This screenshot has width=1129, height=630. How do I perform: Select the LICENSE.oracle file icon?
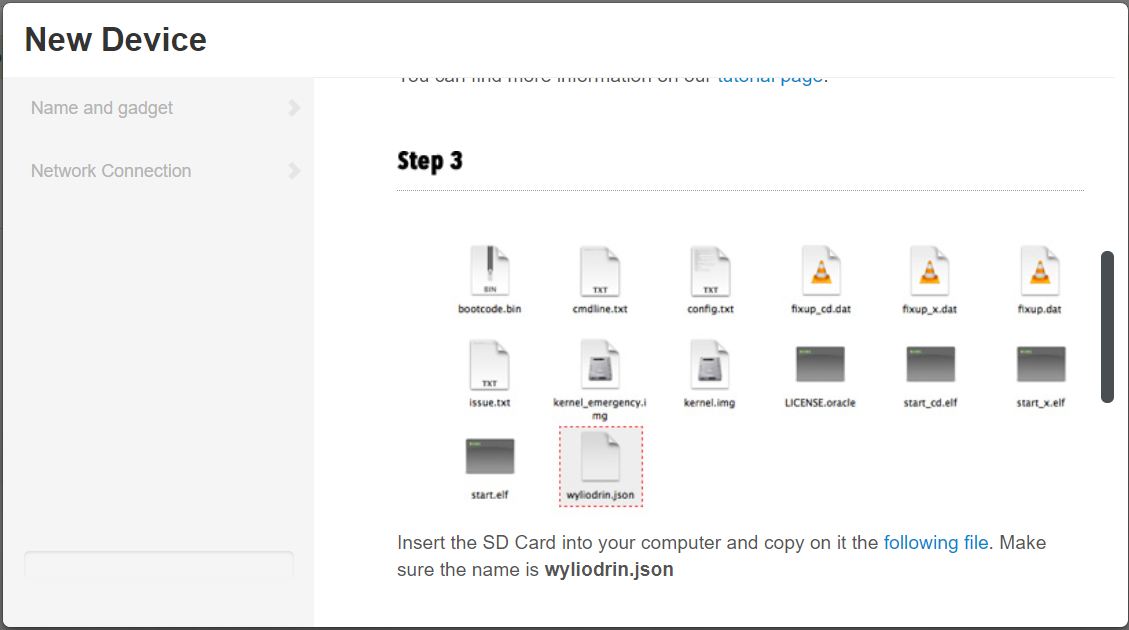(820, 365)
